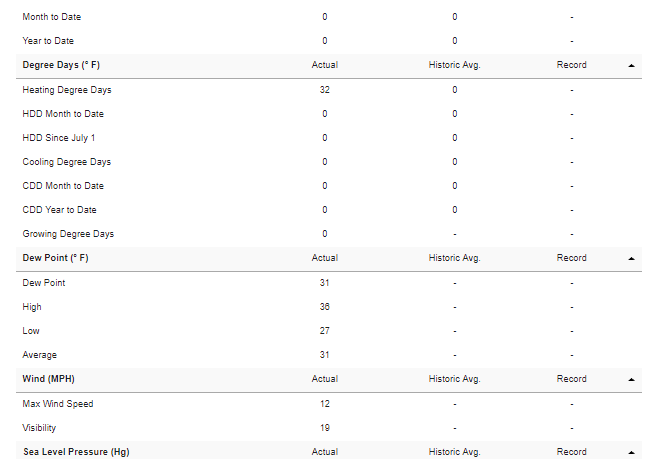Click Actual column in Wind header

pos(325,379)
